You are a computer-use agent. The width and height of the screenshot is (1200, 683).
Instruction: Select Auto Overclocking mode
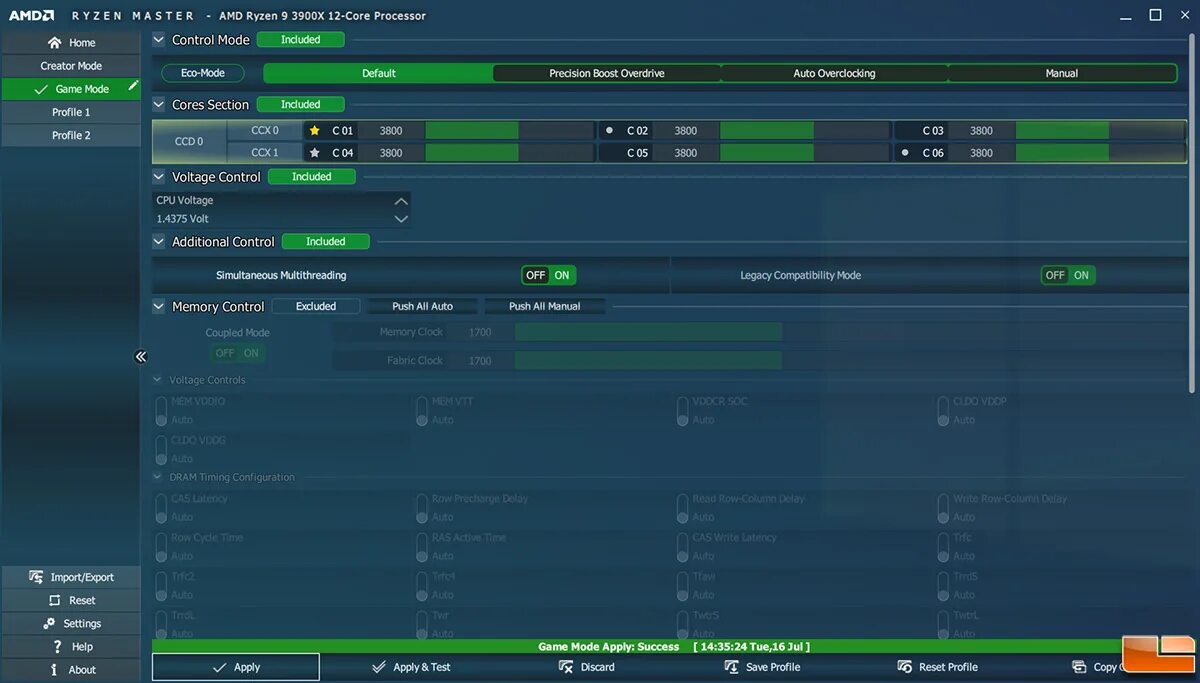(x=834, y=73)
